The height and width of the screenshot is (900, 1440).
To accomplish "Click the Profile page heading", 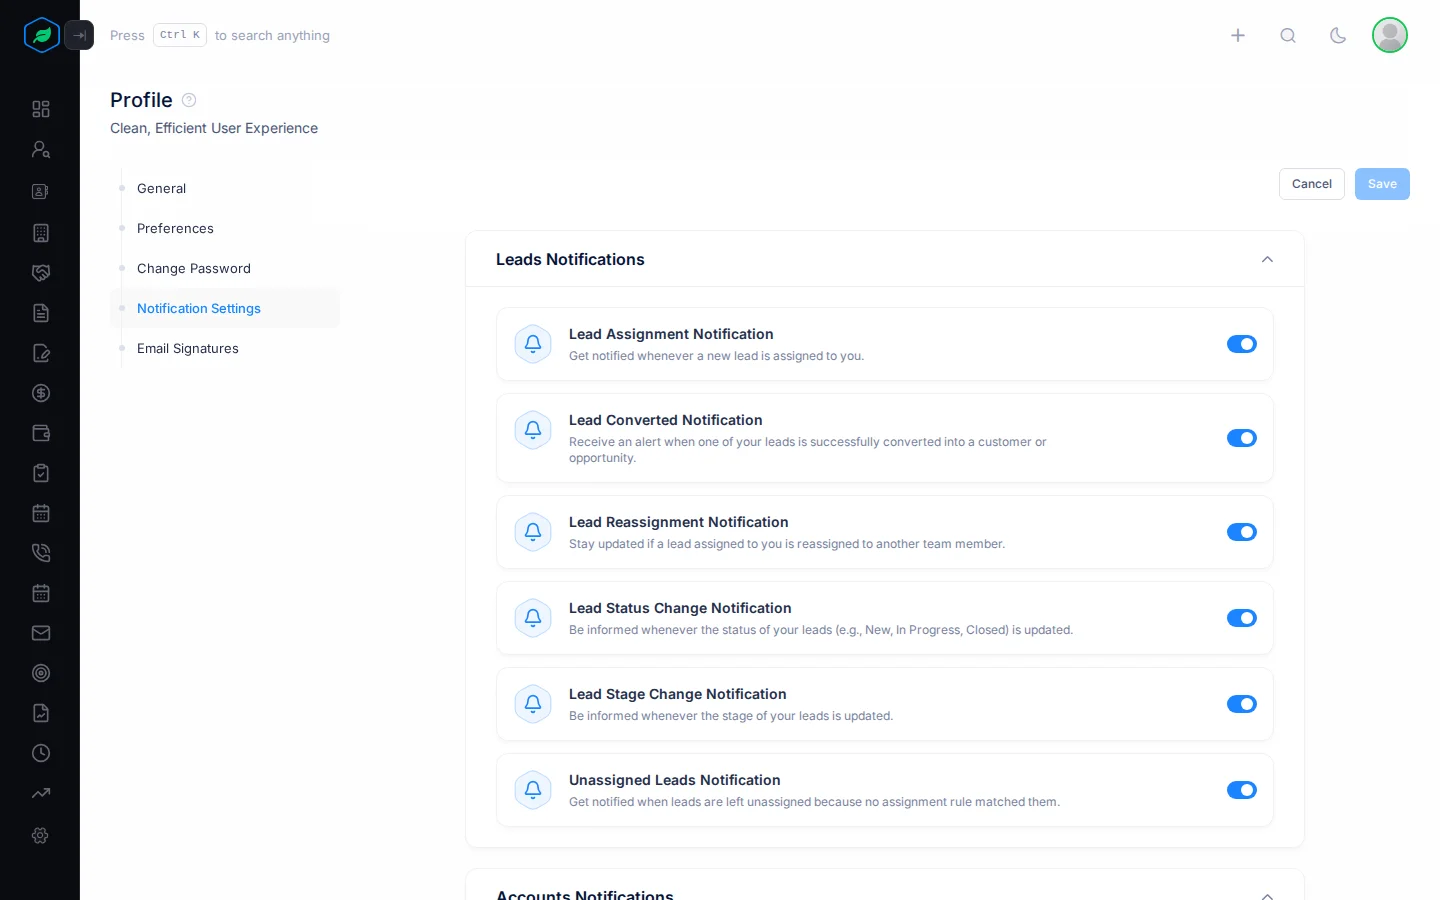I will [141, 100].
